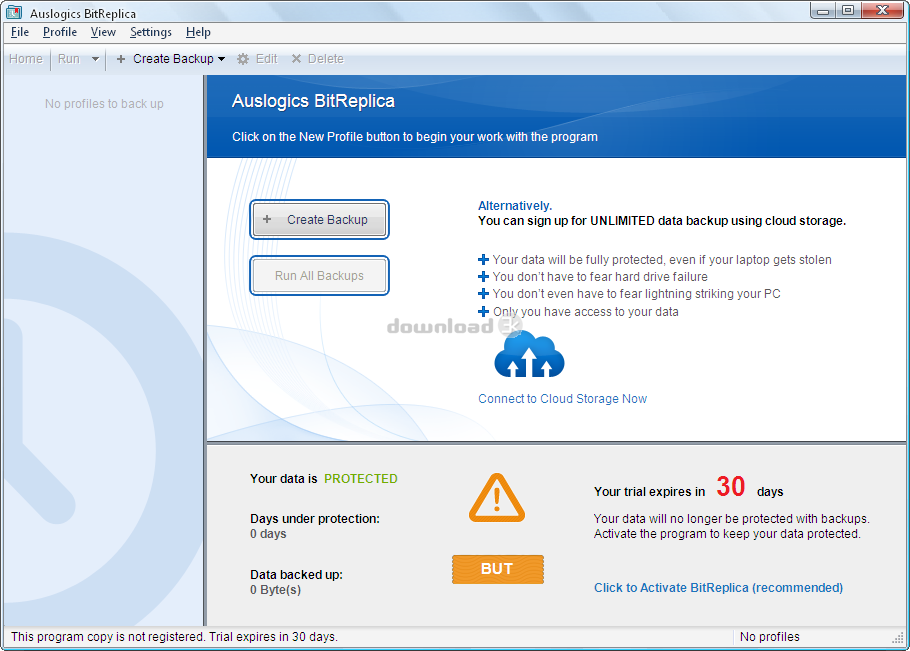Open the File menu
The image size is (910, 651).
[x=20, y=32]
